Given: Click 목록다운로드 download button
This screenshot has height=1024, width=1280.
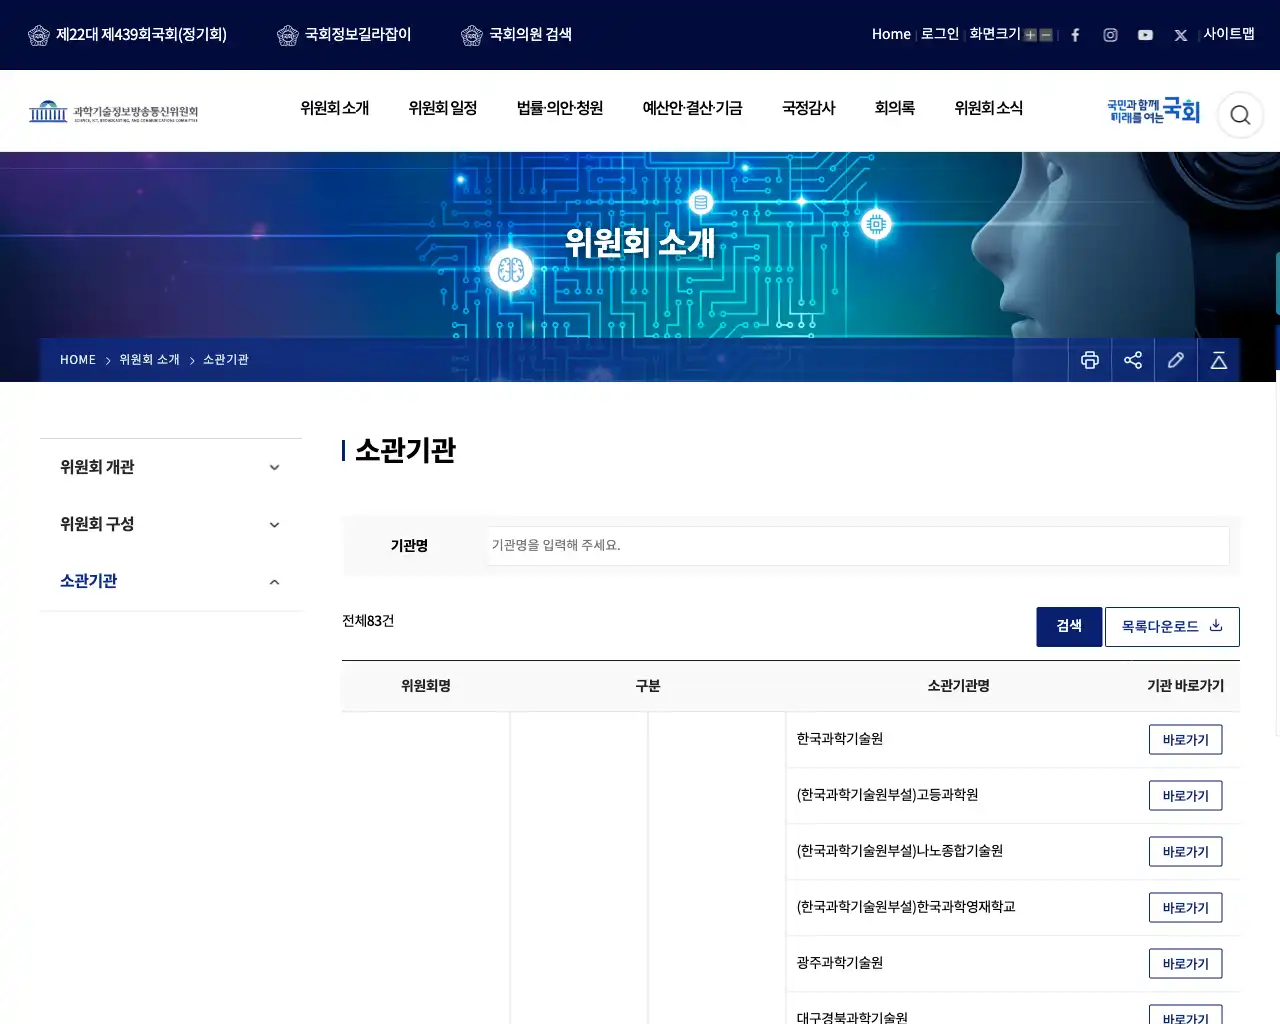Looking at the screenshot, I should tap(1172, 627).
